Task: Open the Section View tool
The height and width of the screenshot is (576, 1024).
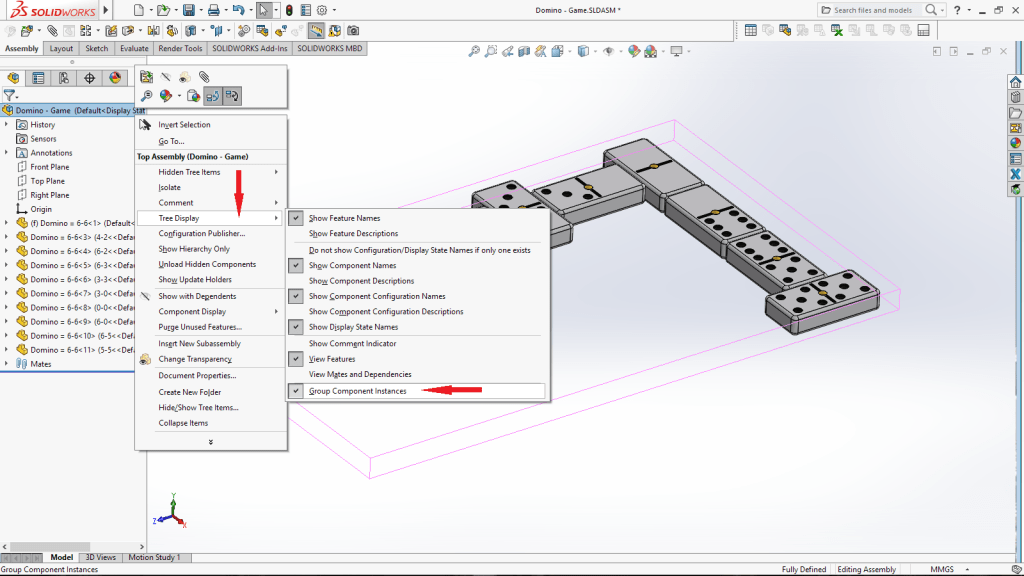Action: point(523,50)
